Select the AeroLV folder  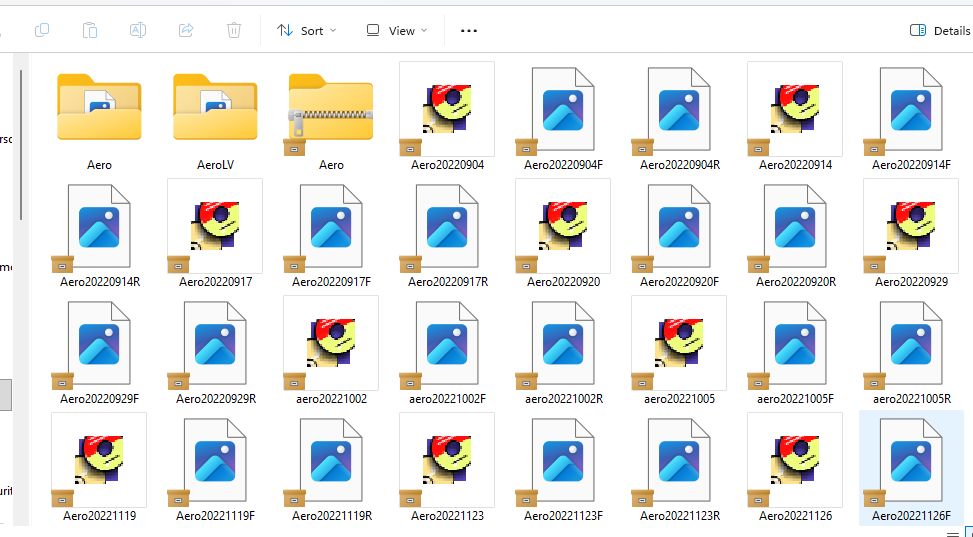pos(215,118)
